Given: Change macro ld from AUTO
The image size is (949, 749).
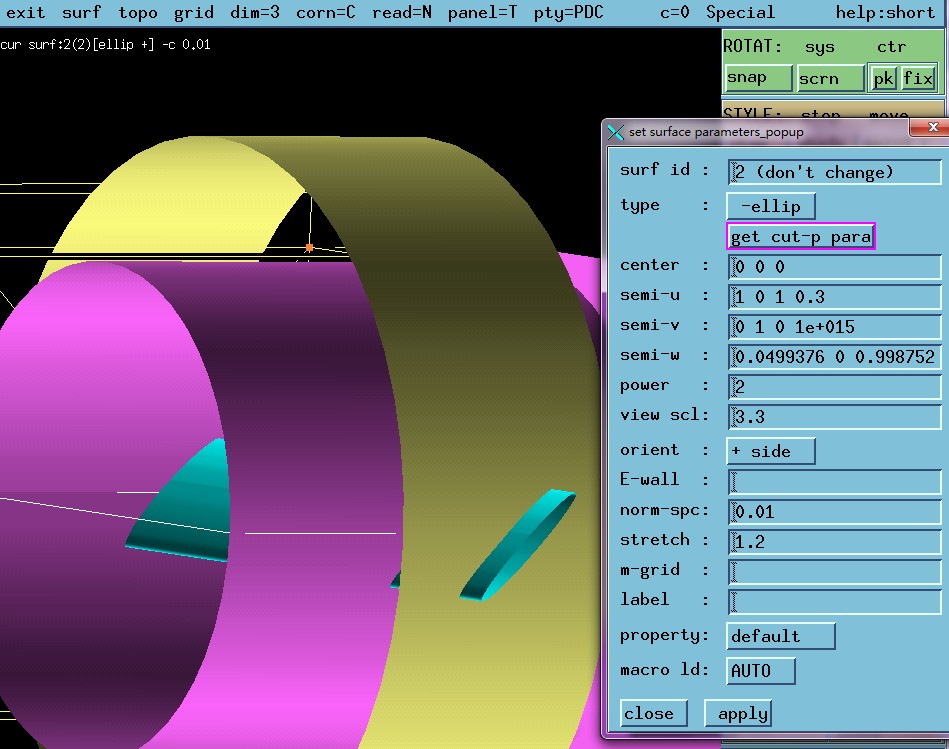Looking at the screenshot, I should point(760,671).
